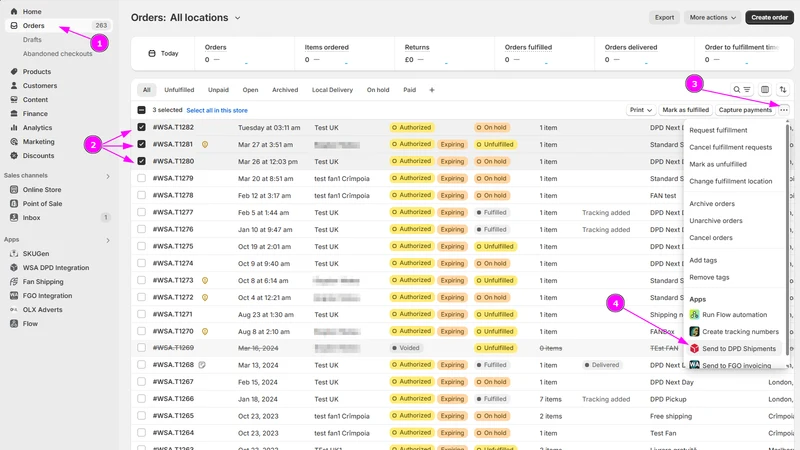800x450 pixels.
Task: Open the edit columns icon
Action: point(765,90)
